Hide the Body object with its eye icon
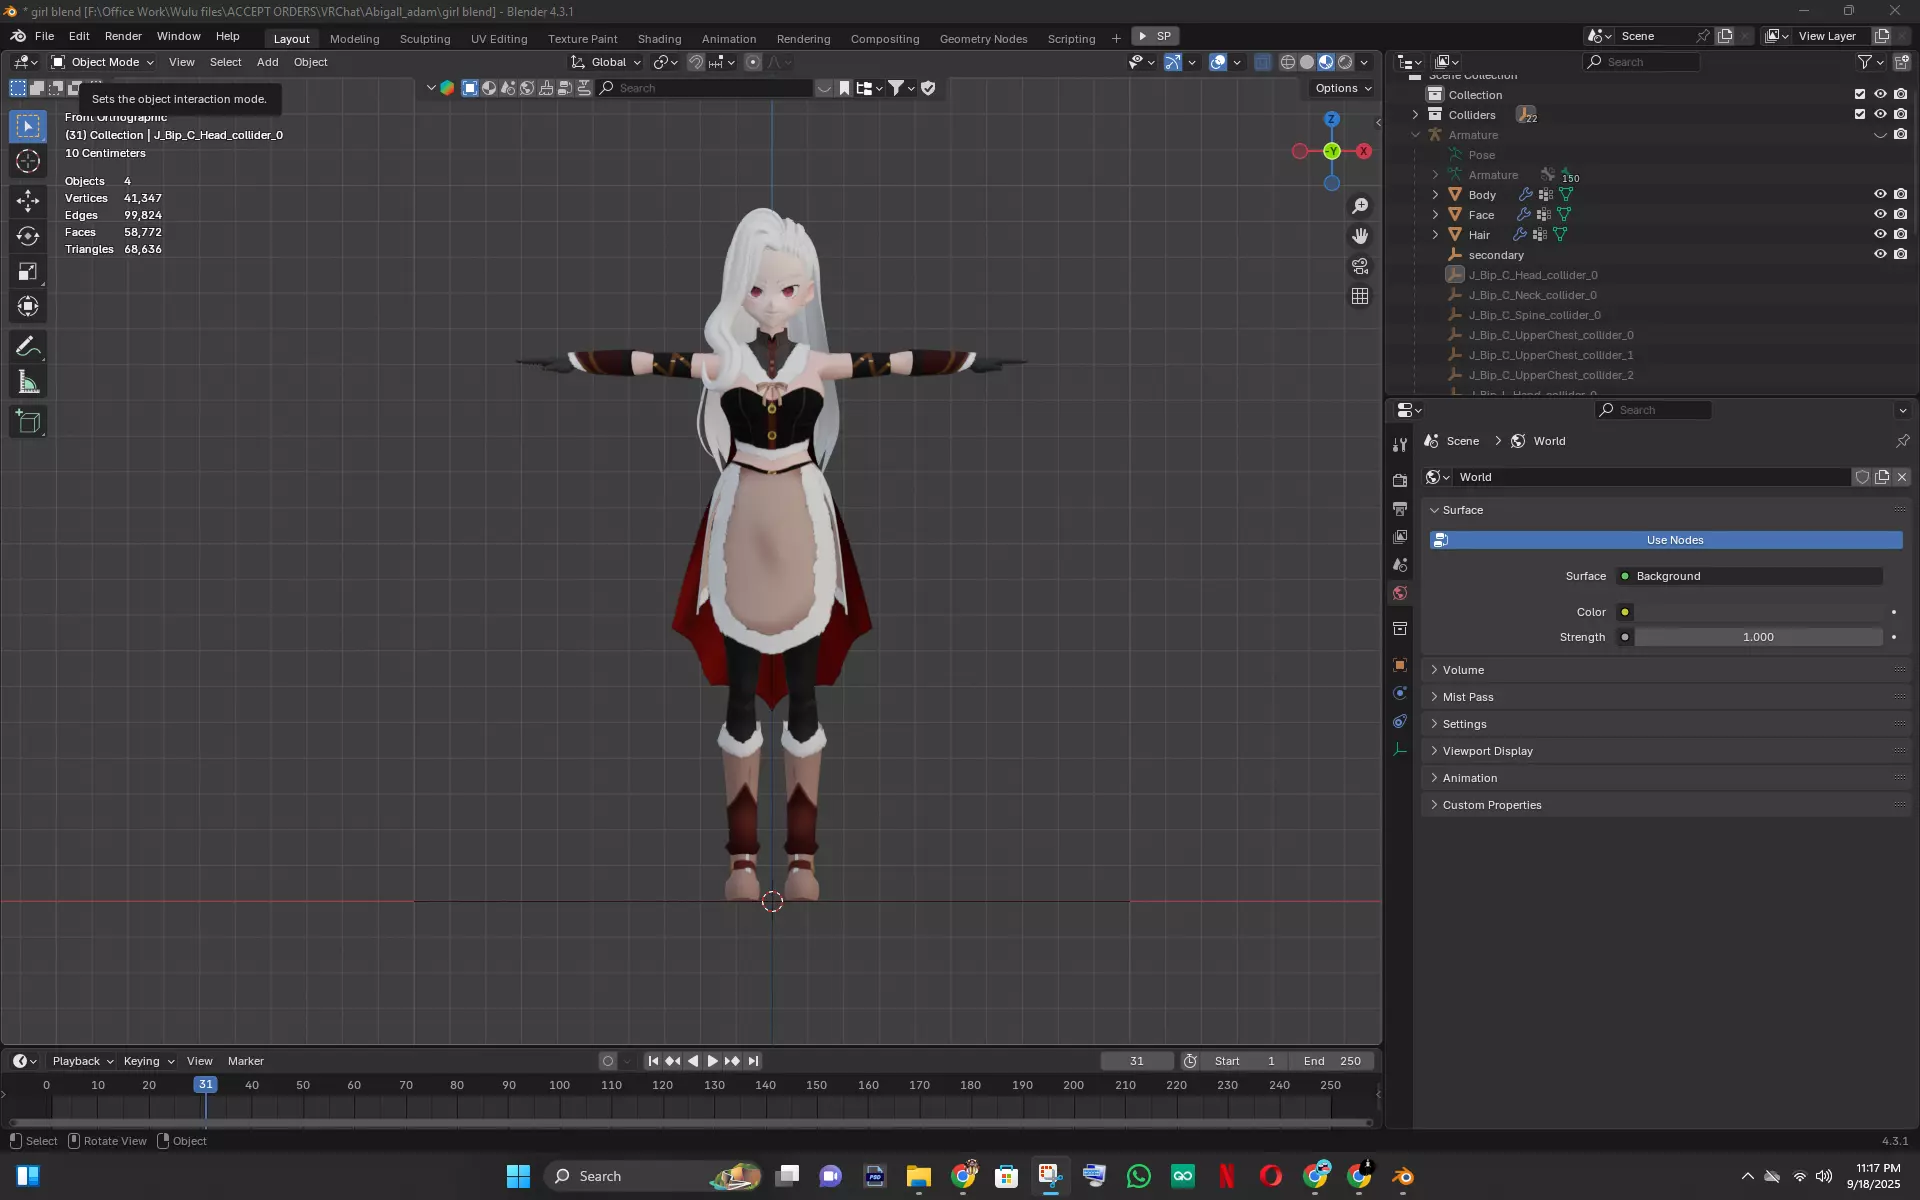1920x1200 pixels. (1880, 195)
